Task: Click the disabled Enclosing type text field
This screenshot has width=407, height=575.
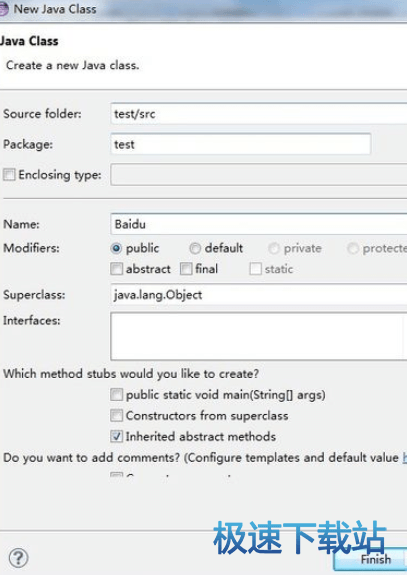Action: pos(258,175)
